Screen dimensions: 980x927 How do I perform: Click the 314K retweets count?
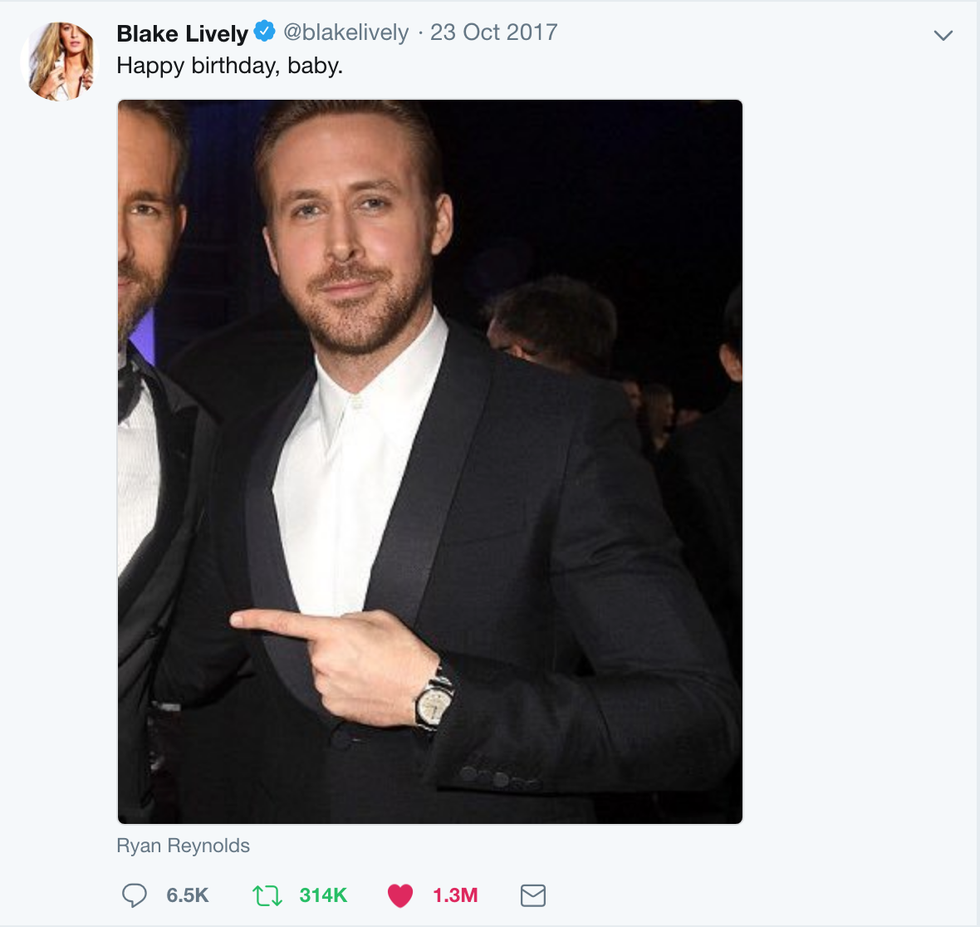[x=323, y=895]
